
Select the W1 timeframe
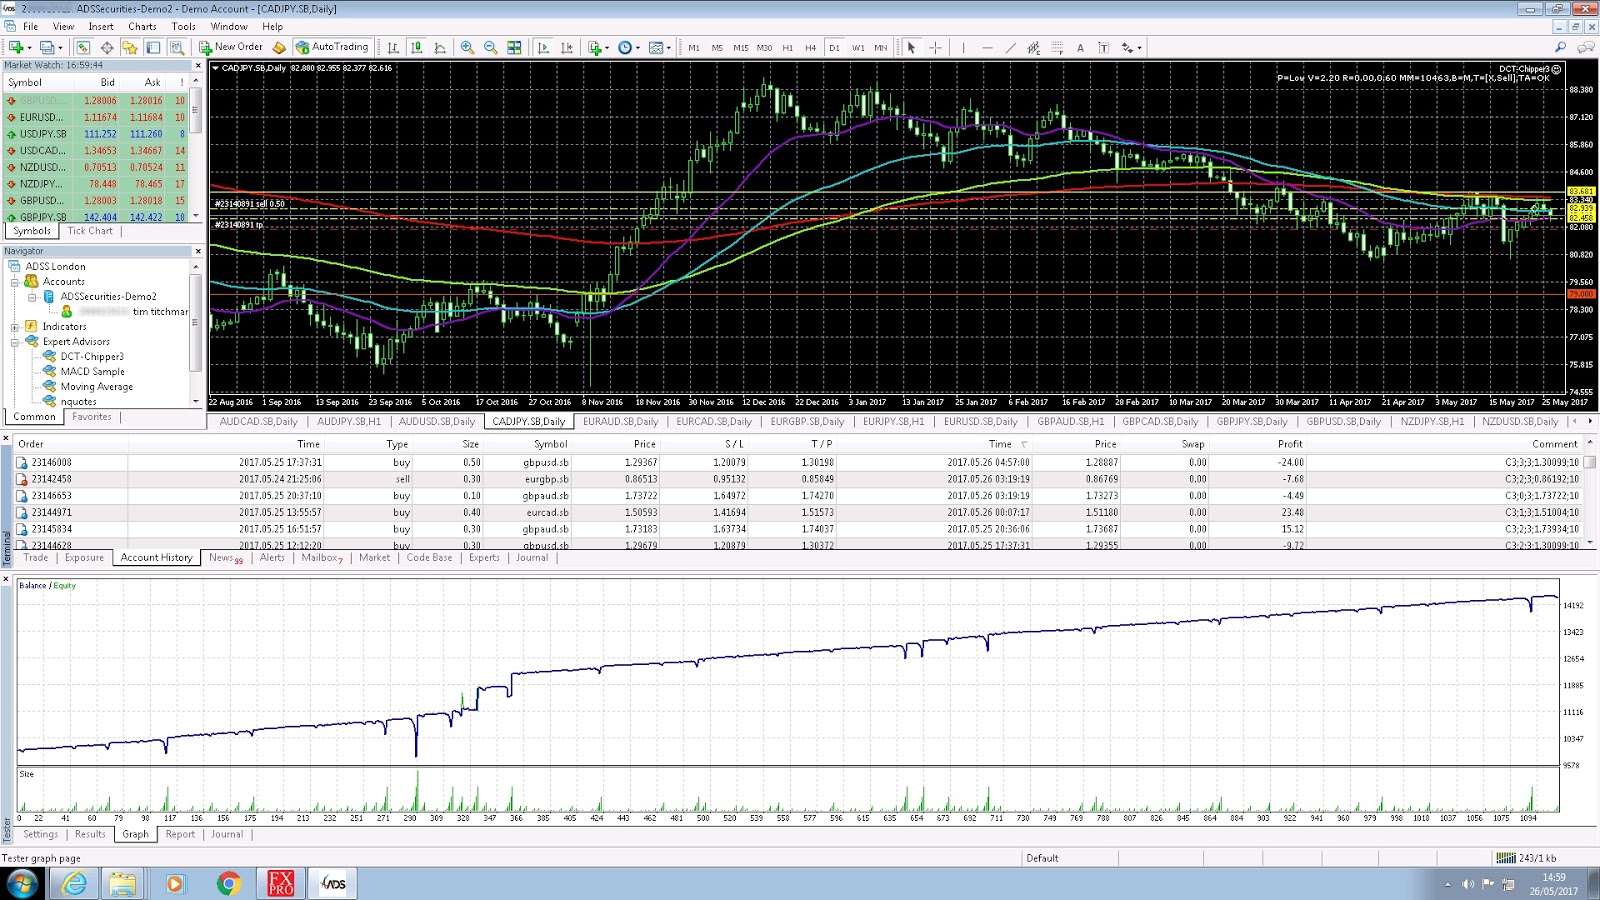pos(858,47)
